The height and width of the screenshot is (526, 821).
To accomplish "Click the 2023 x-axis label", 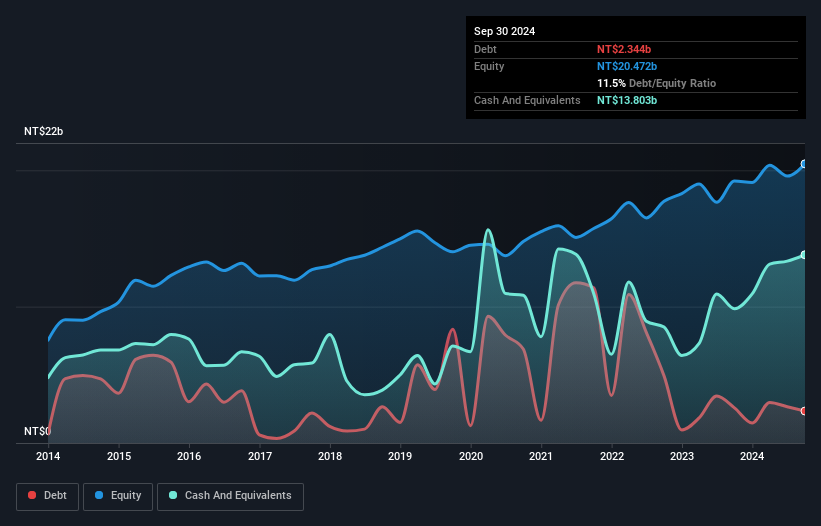I will click(682, 456).
